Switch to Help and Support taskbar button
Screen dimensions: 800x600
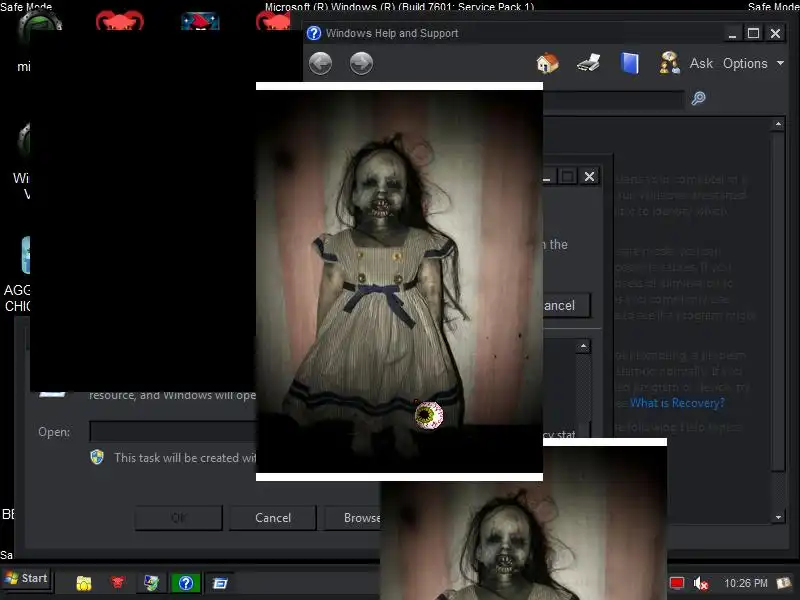click(186, 583)
